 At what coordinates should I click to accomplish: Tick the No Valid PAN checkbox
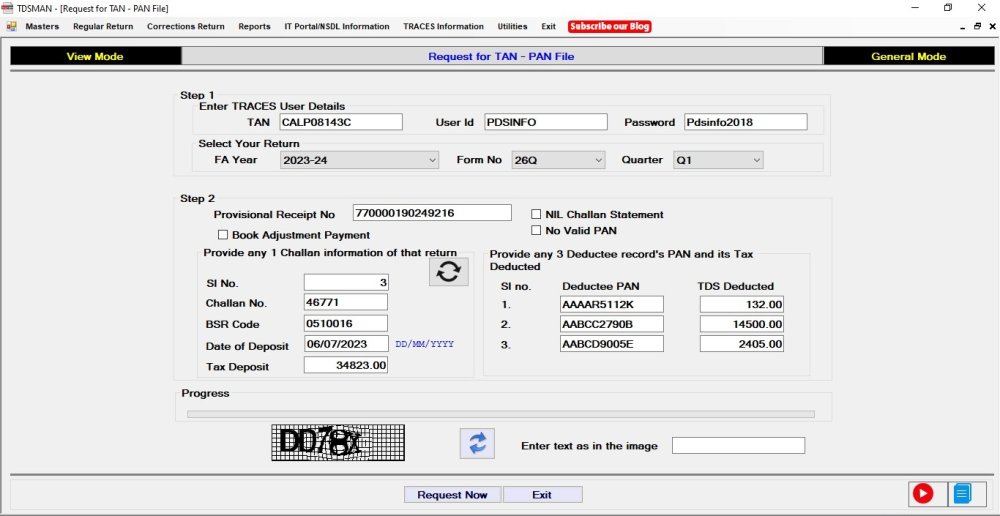[x=537, y=231]
